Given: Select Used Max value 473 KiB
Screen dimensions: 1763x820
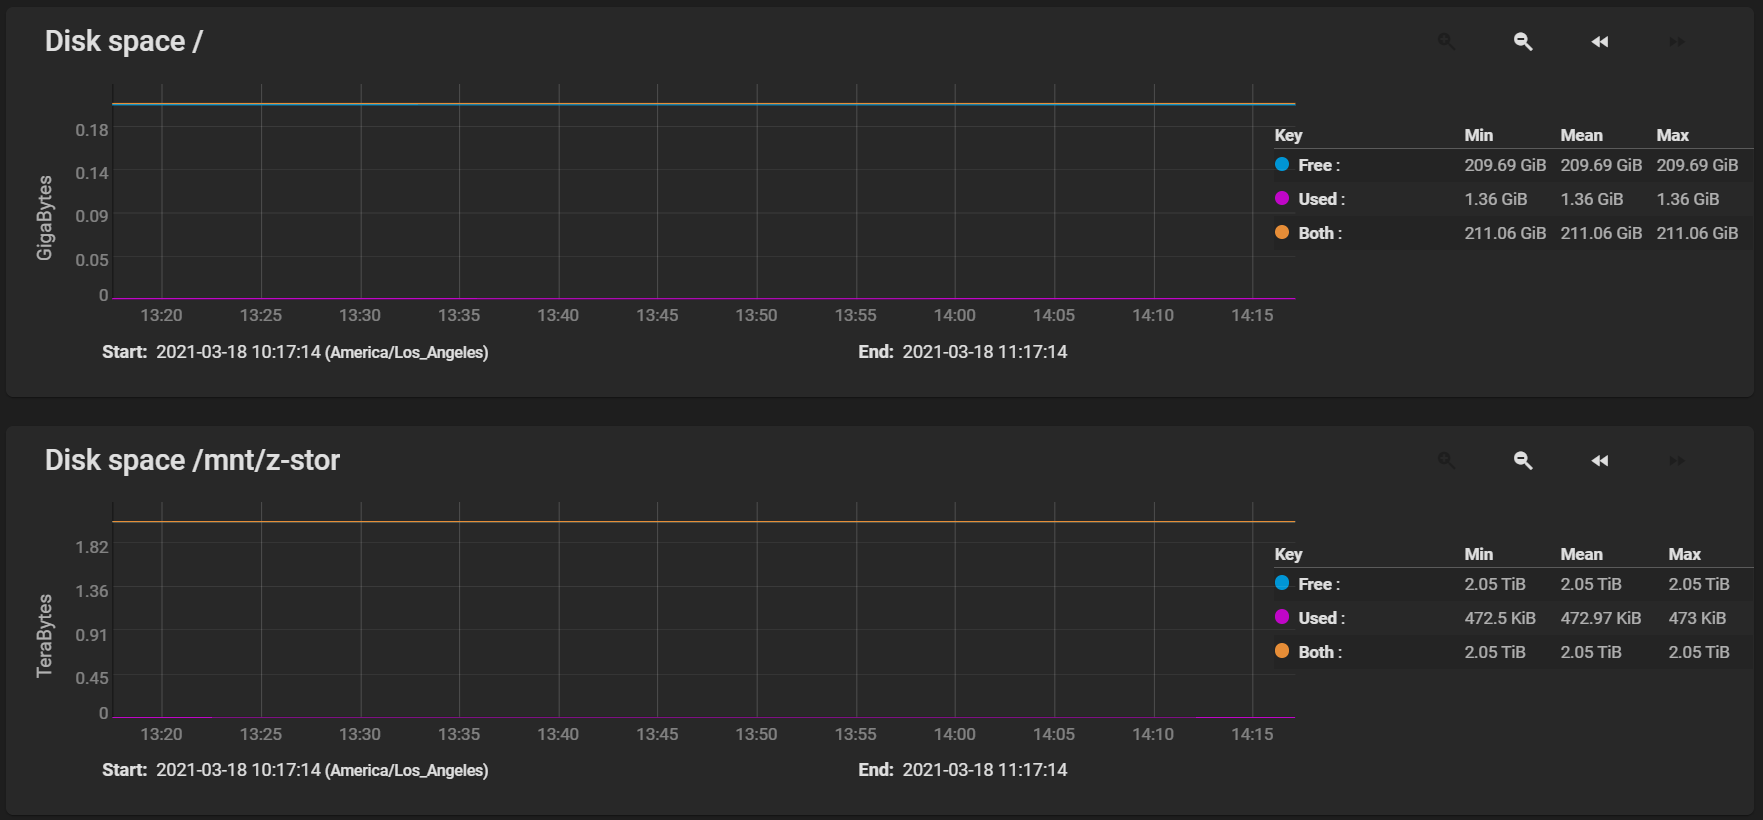Looking at the screenshot, I should point(1697,618).
